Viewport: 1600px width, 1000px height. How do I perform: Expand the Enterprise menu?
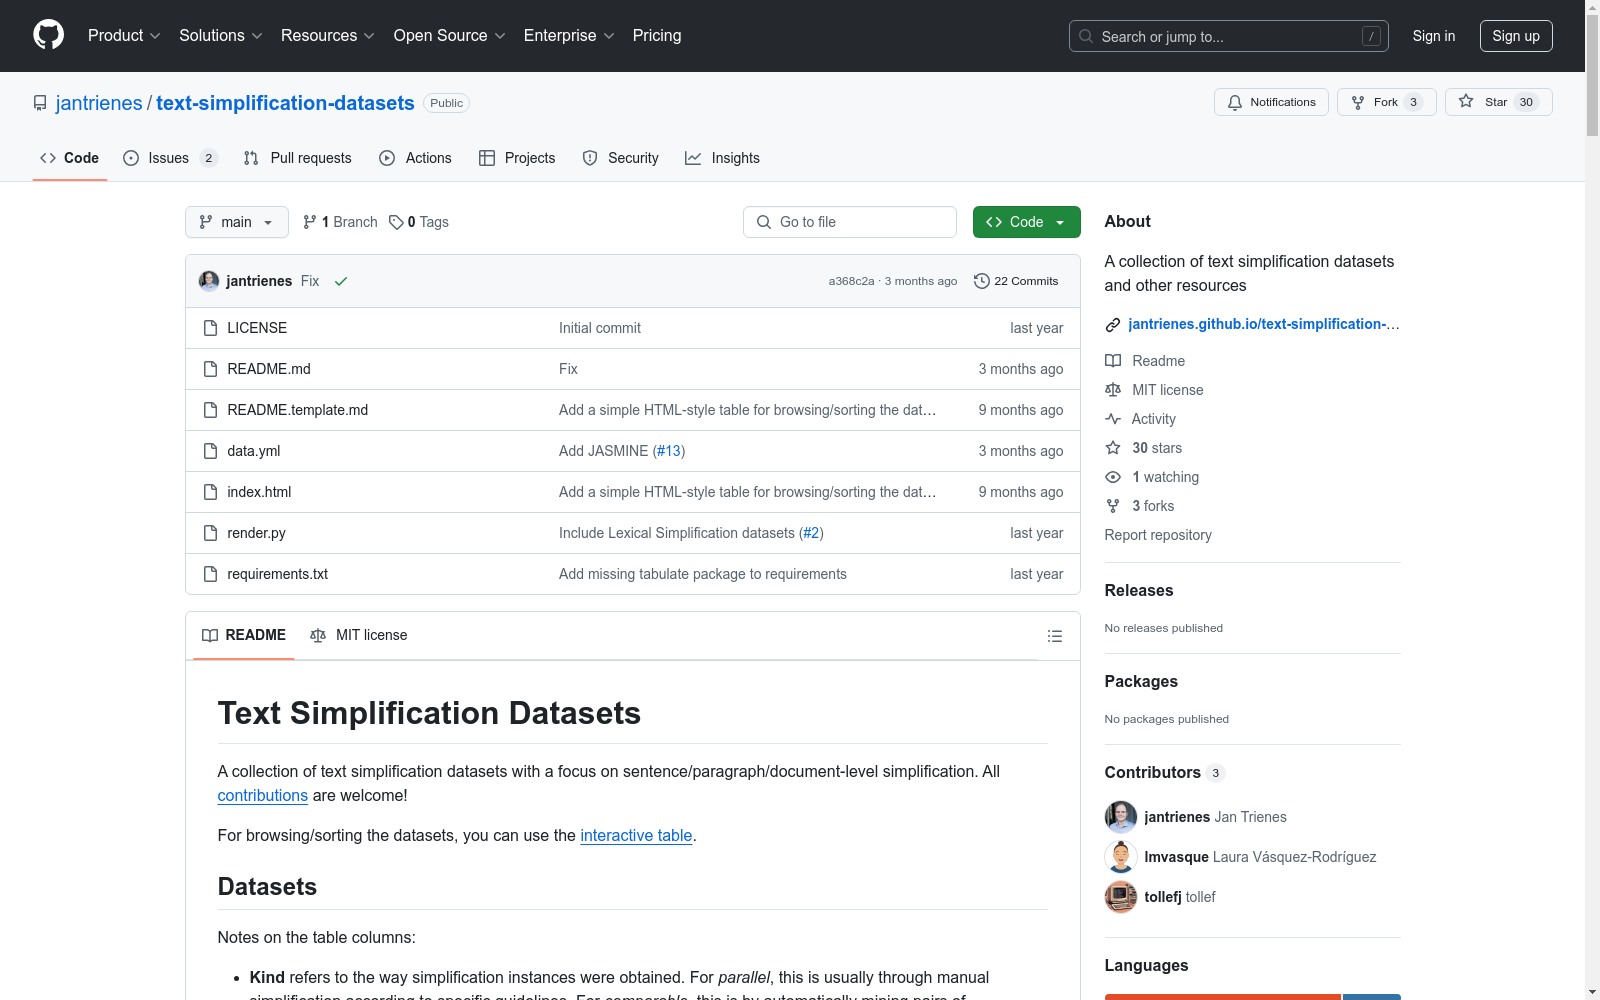pos(569,35)
